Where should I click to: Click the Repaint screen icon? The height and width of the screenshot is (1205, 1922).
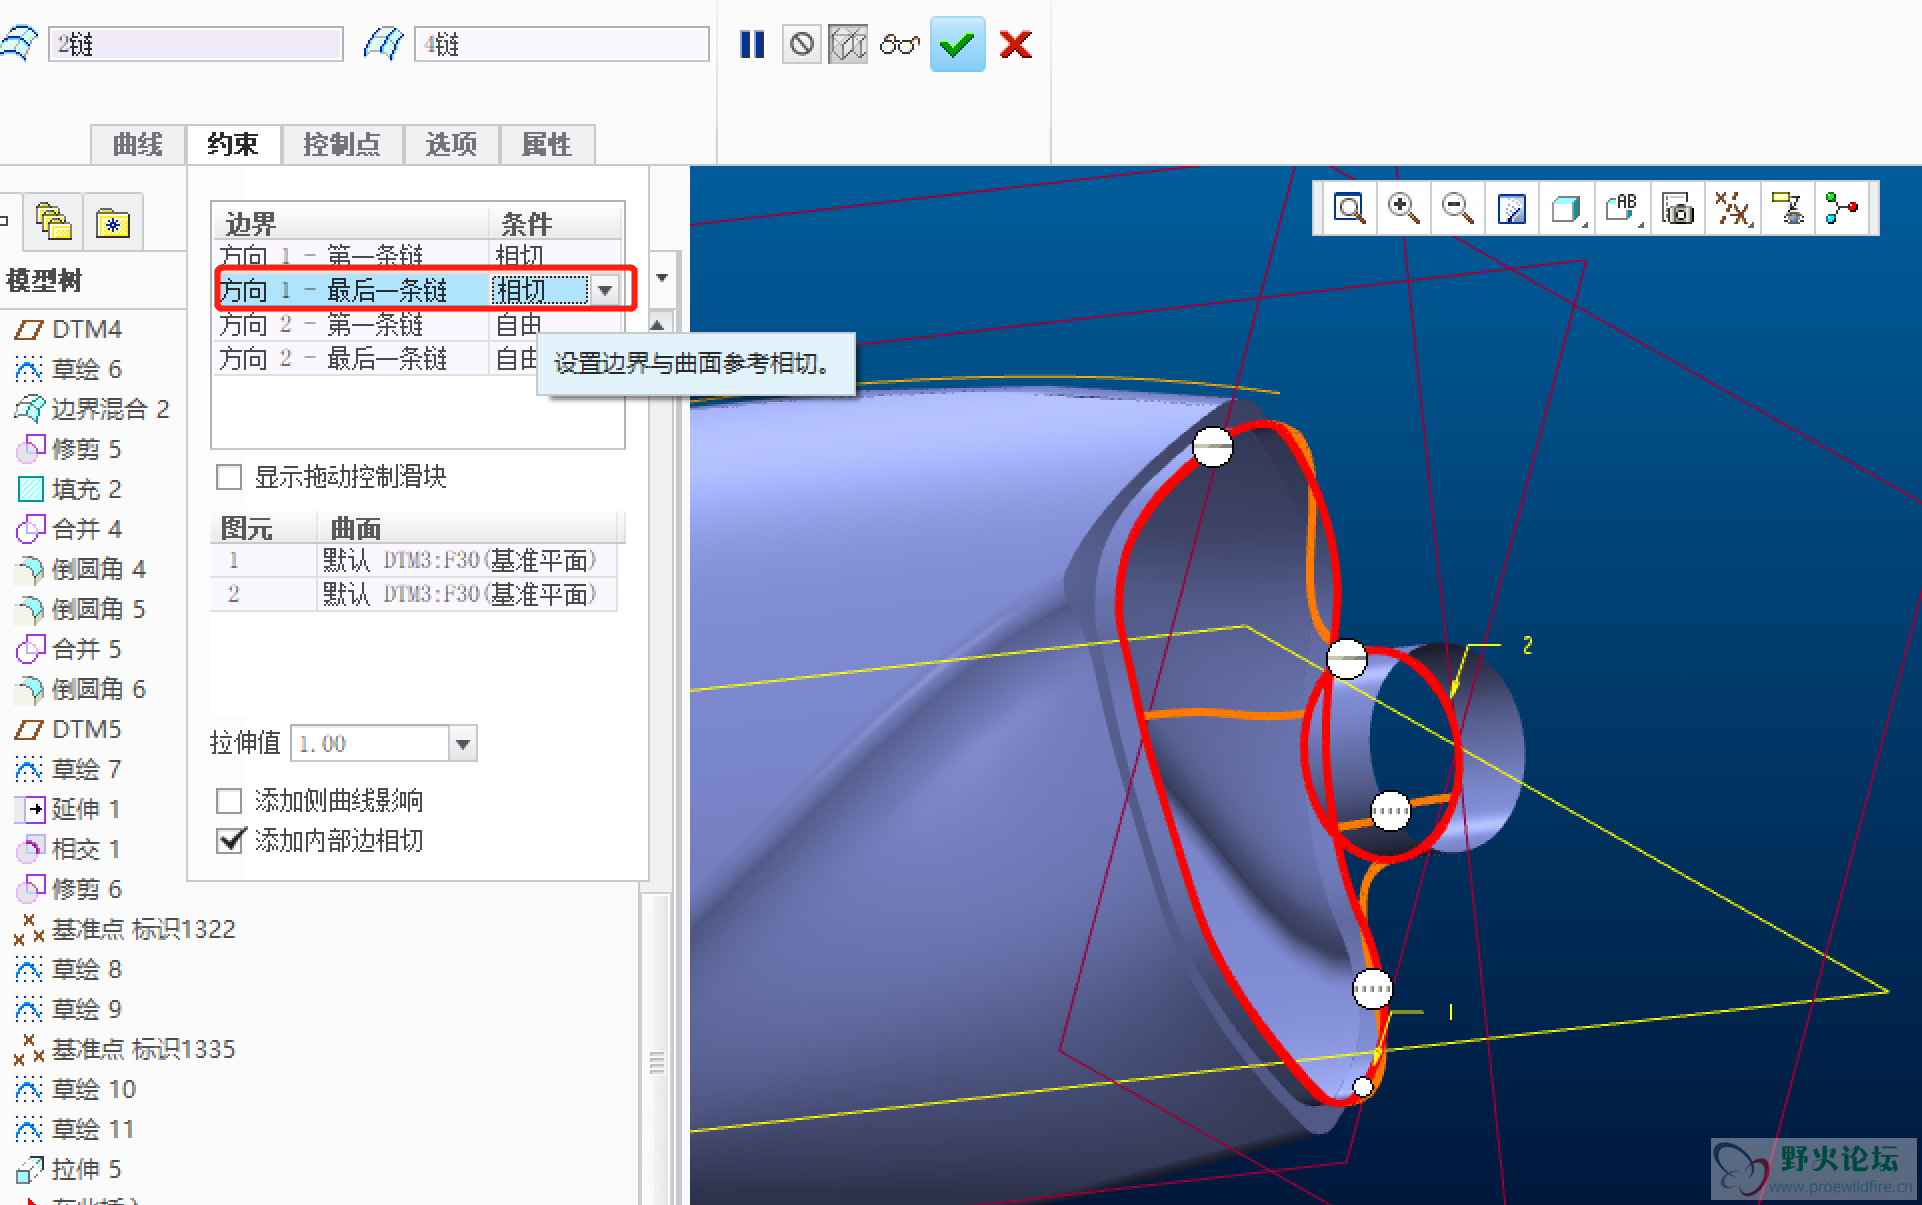coord(1511,209)
